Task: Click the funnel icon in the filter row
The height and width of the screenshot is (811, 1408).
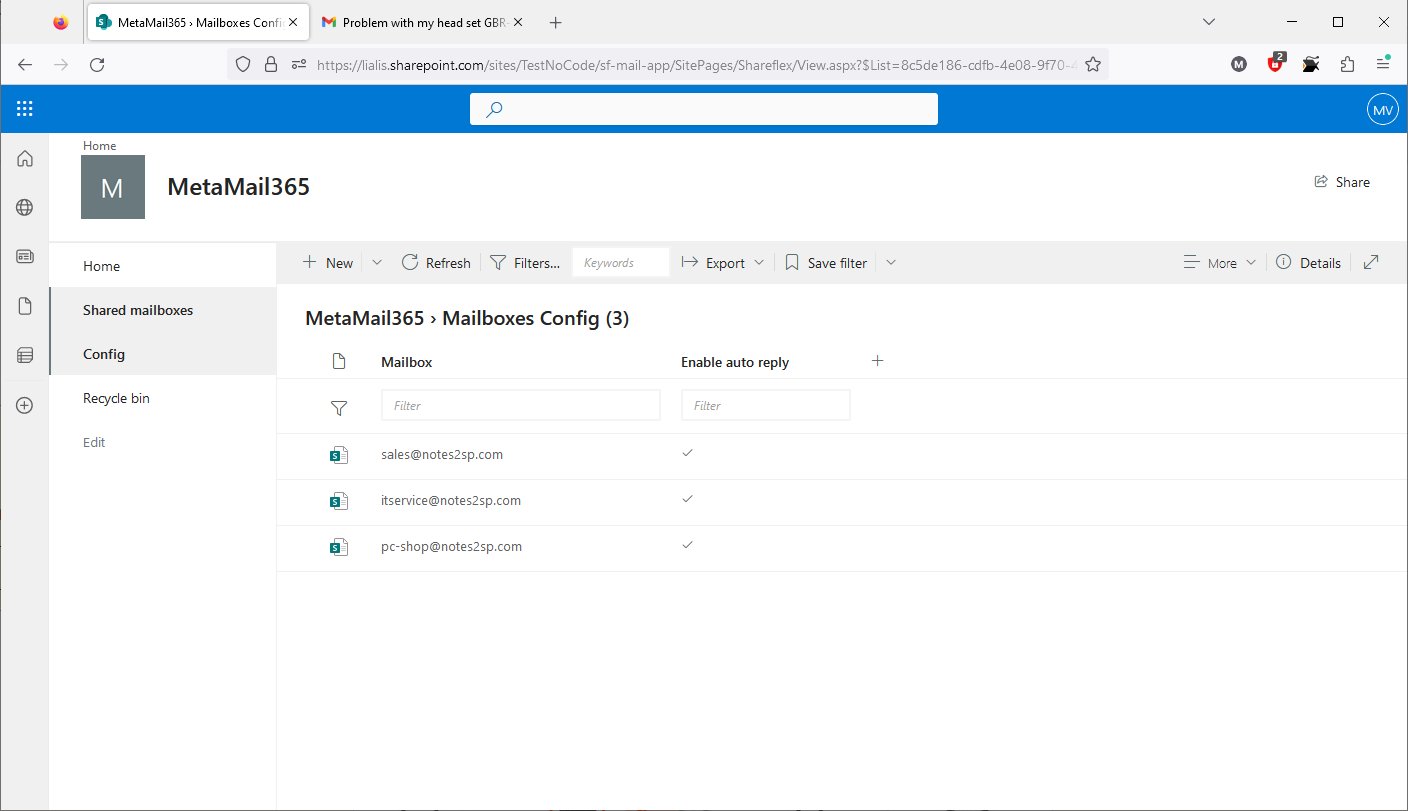Action: [x=339, y=407]
